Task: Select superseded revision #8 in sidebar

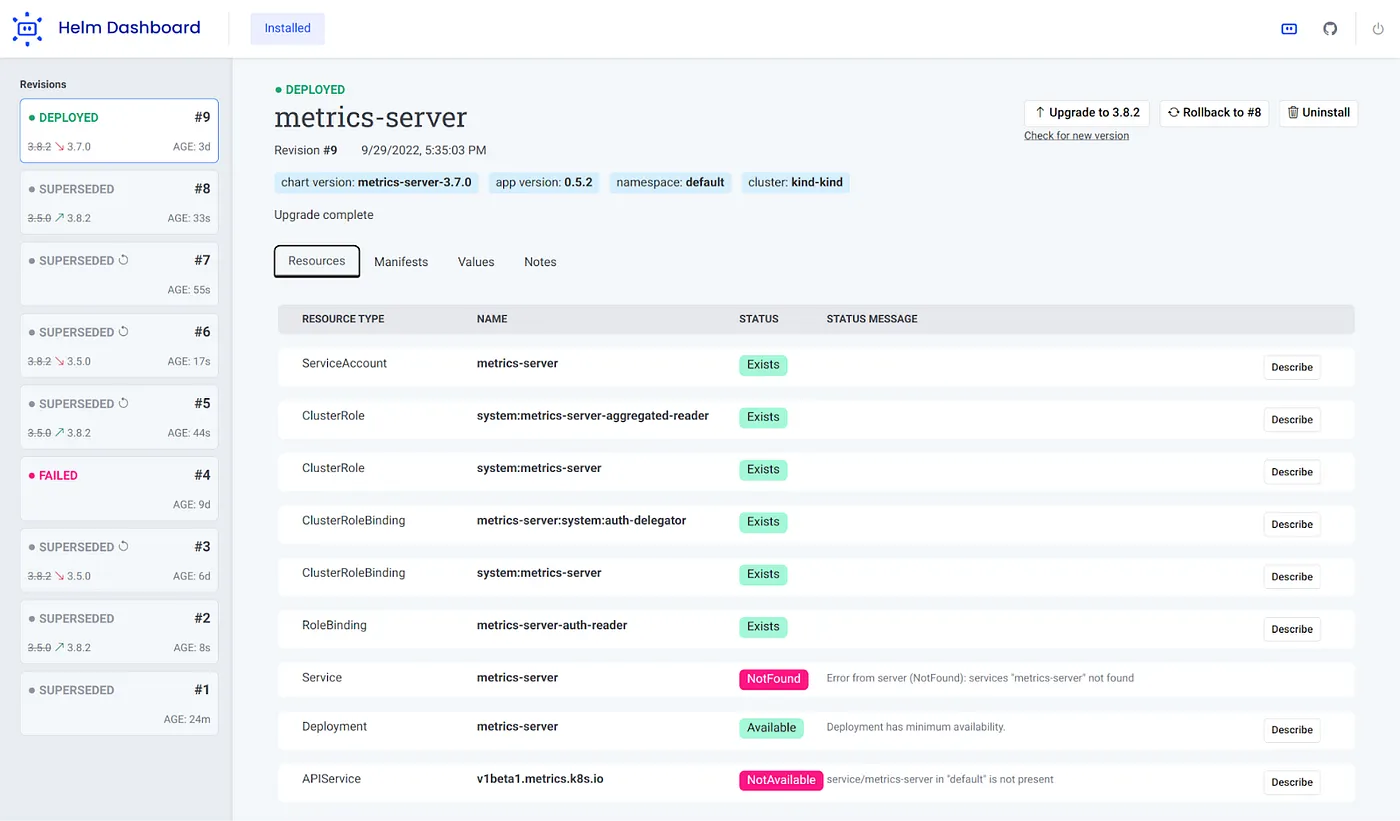Action: [x=119, y=202]
